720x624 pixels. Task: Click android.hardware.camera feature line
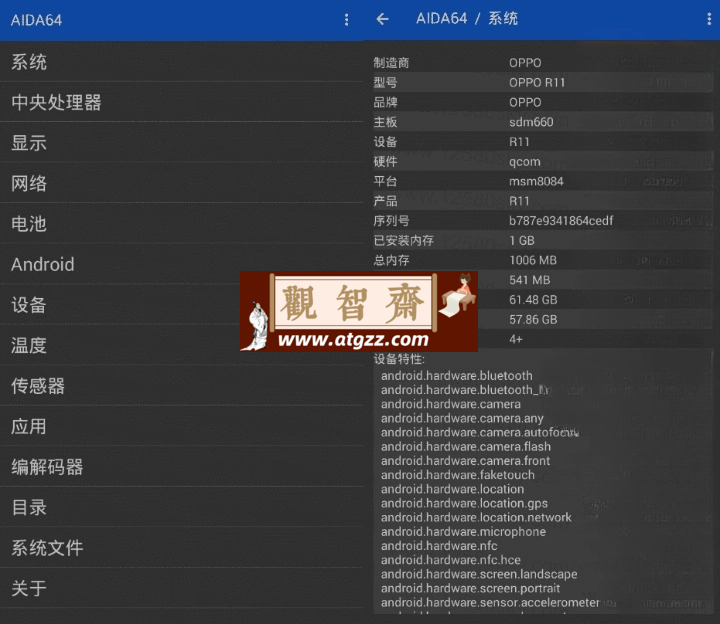[450, 404]
